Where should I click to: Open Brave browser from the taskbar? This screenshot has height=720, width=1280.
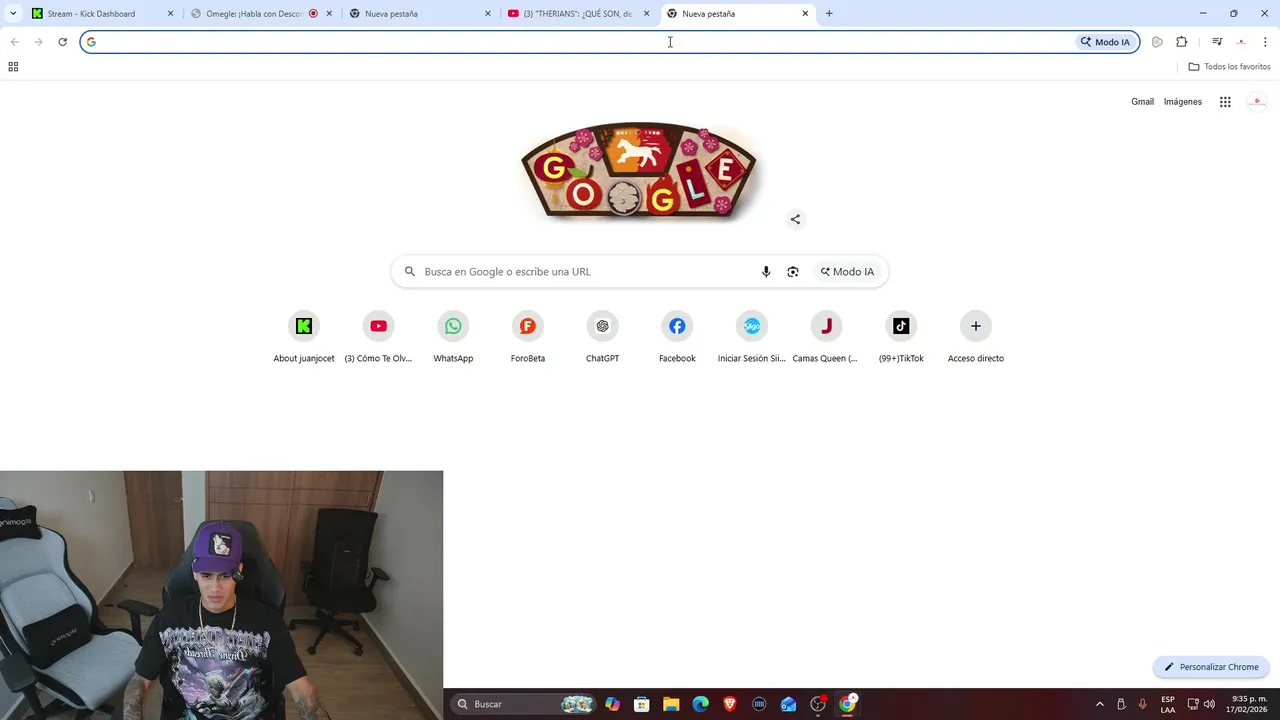coord(730,704)
